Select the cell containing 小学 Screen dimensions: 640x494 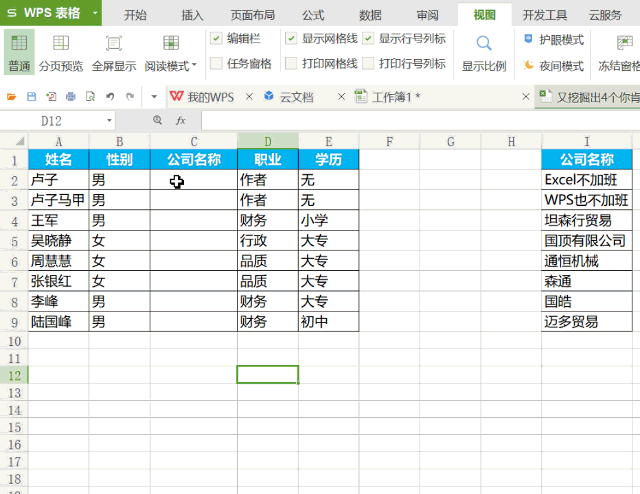329,220
